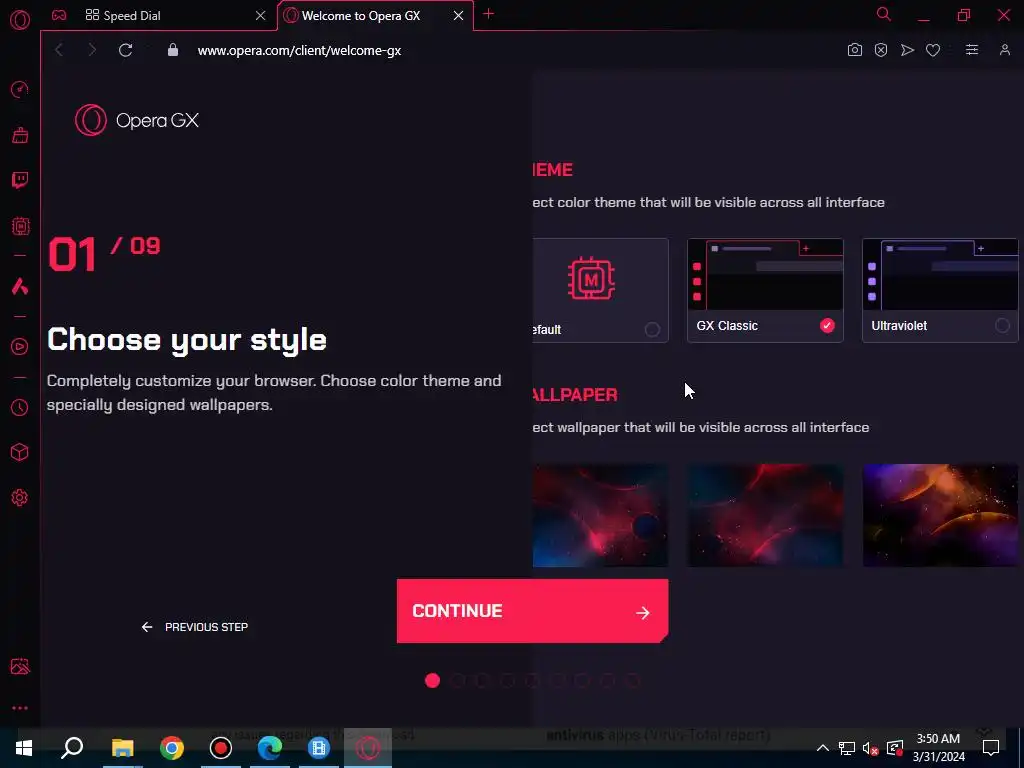Open Windows taskbar search
The height and width of the screenshot is (768, 1024).
[72, 748]
